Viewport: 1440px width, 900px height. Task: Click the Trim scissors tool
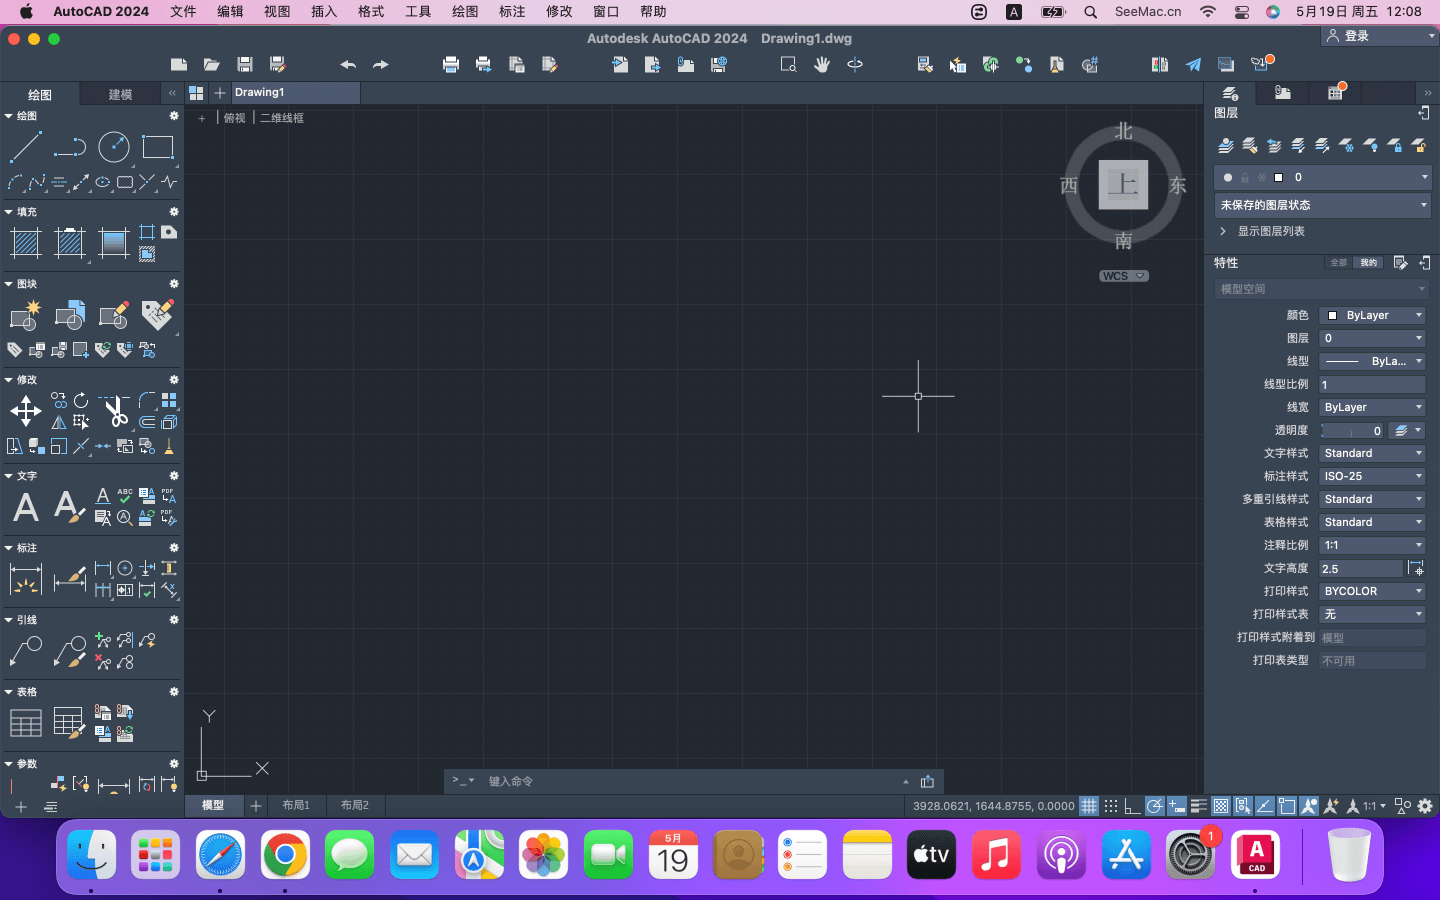(117, 411)
